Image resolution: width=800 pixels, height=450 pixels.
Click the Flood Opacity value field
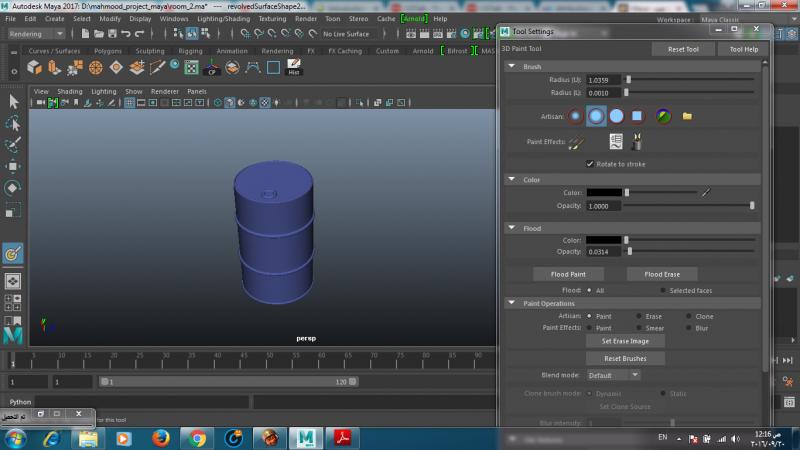[x=604, y=252]
